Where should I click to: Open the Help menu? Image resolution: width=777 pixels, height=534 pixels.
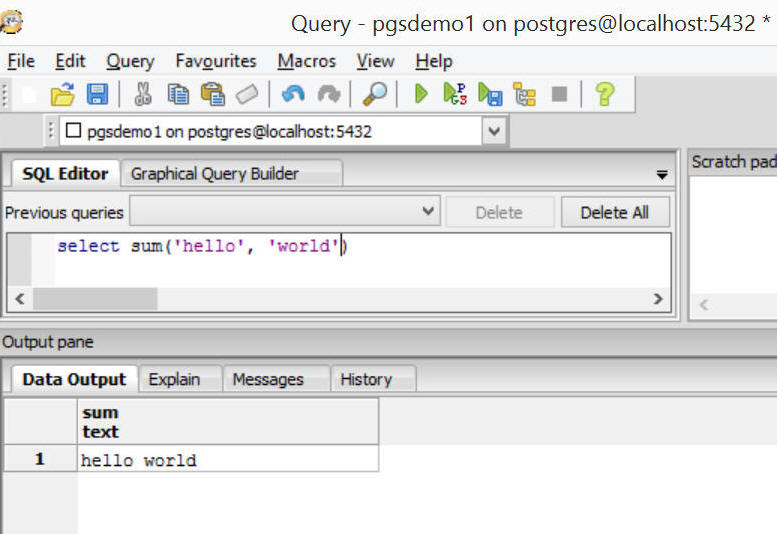(434, 61)
